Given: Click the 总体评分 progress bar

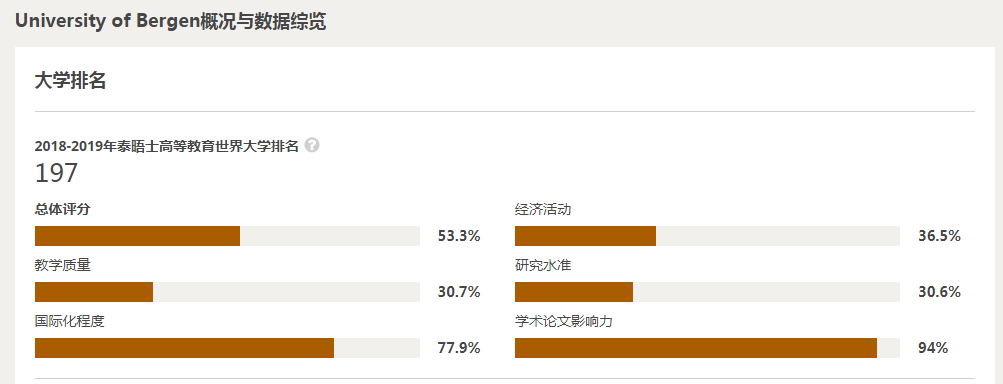Looking at the screenshot, I should [227, 236].
